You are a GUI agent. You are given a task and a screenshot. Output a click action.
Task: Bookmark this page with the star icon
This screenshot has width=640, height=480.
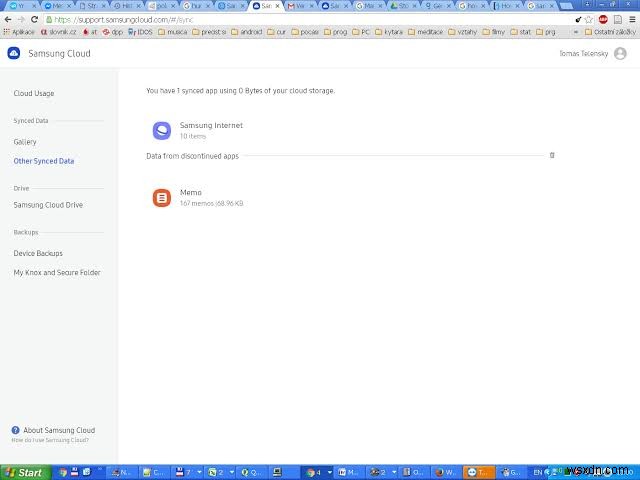(589, 20)
